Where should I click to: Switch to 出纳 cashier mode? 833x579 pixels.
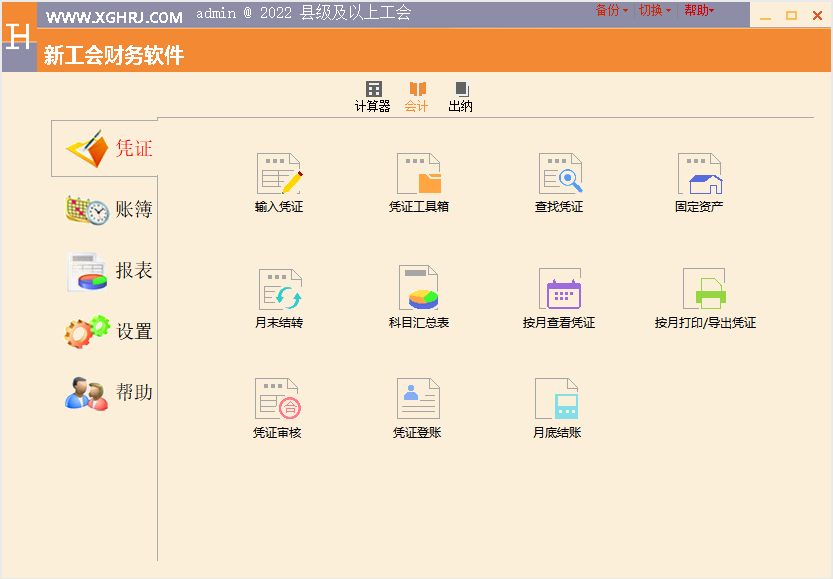point(461,96)
